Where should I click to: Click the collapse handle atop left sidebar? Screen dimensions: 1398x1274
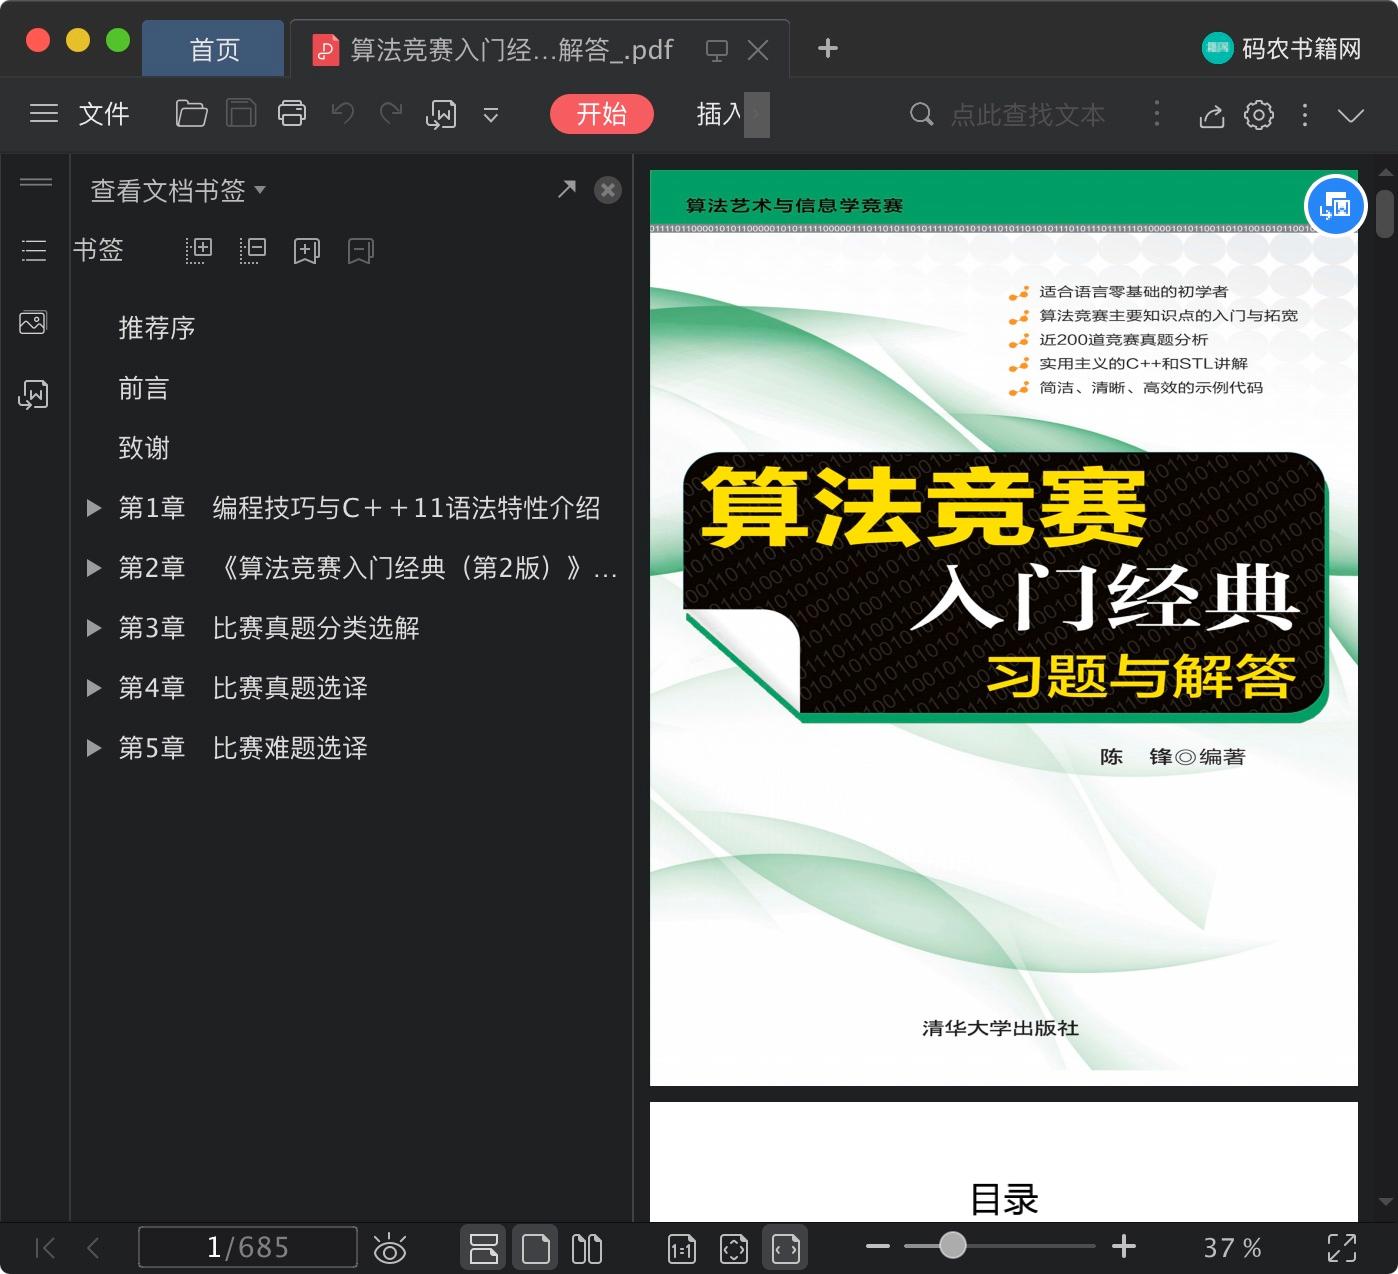click(36, 182)
